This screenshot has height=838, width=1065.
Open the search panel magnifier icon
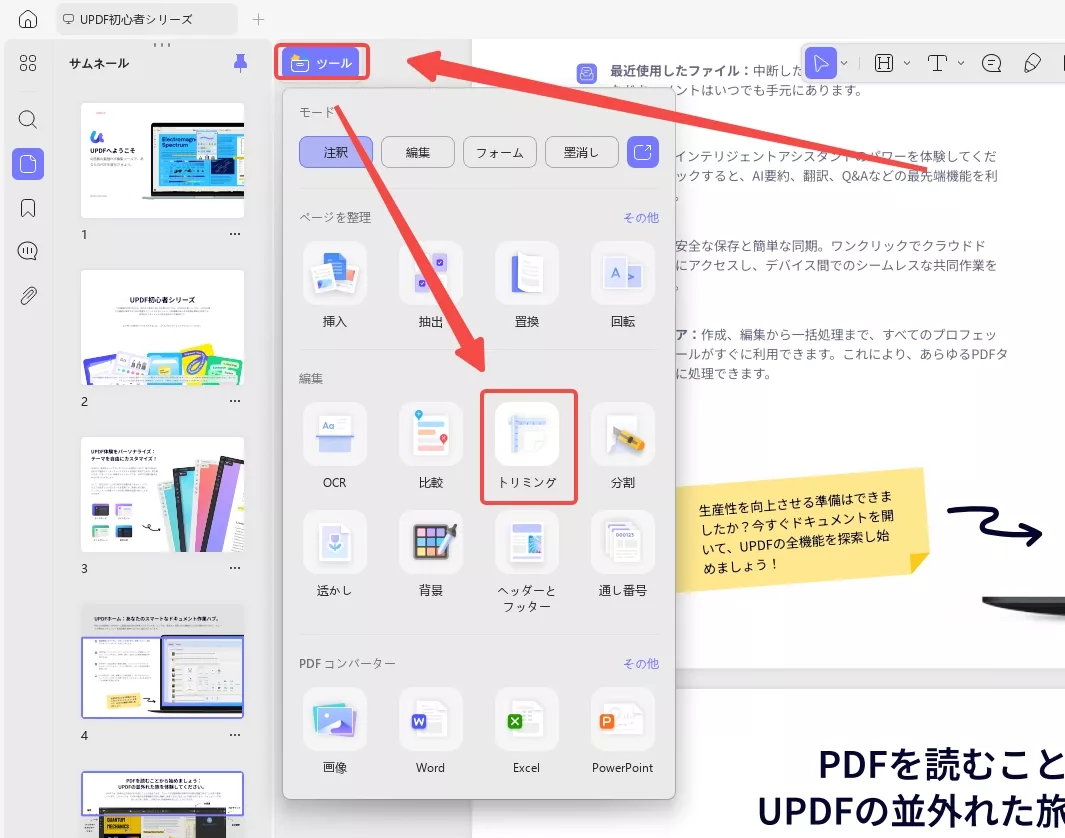(28, 120)
